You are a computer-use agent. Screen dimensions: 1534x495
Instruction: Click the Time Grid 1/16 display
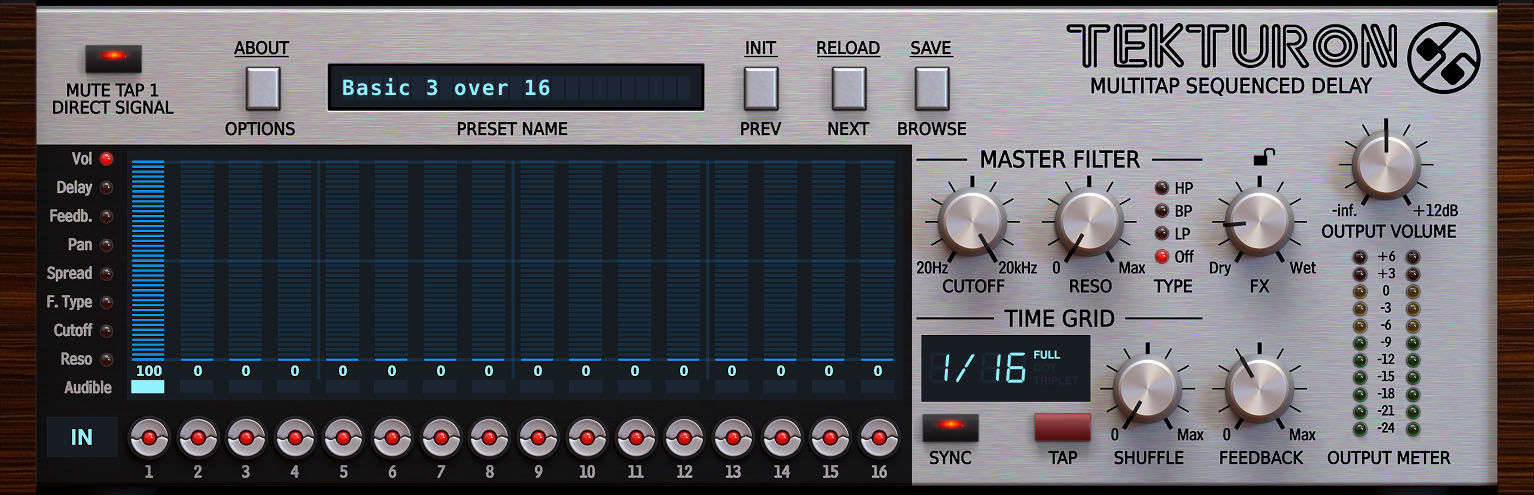[1005, 369]
